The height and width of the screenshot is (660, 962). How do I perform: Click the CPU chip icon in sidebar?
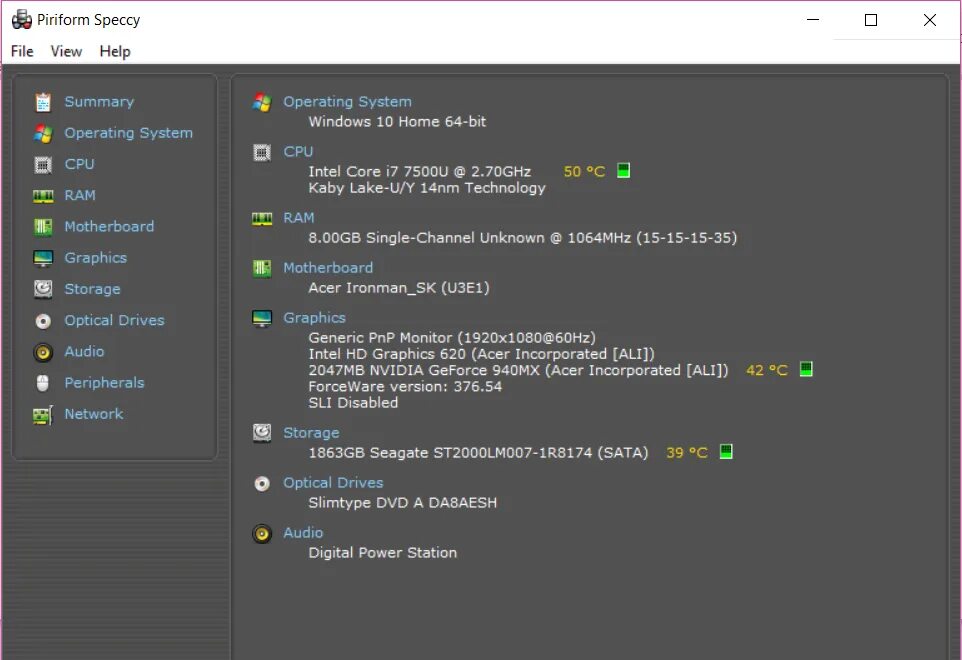(x=43, y=164)
